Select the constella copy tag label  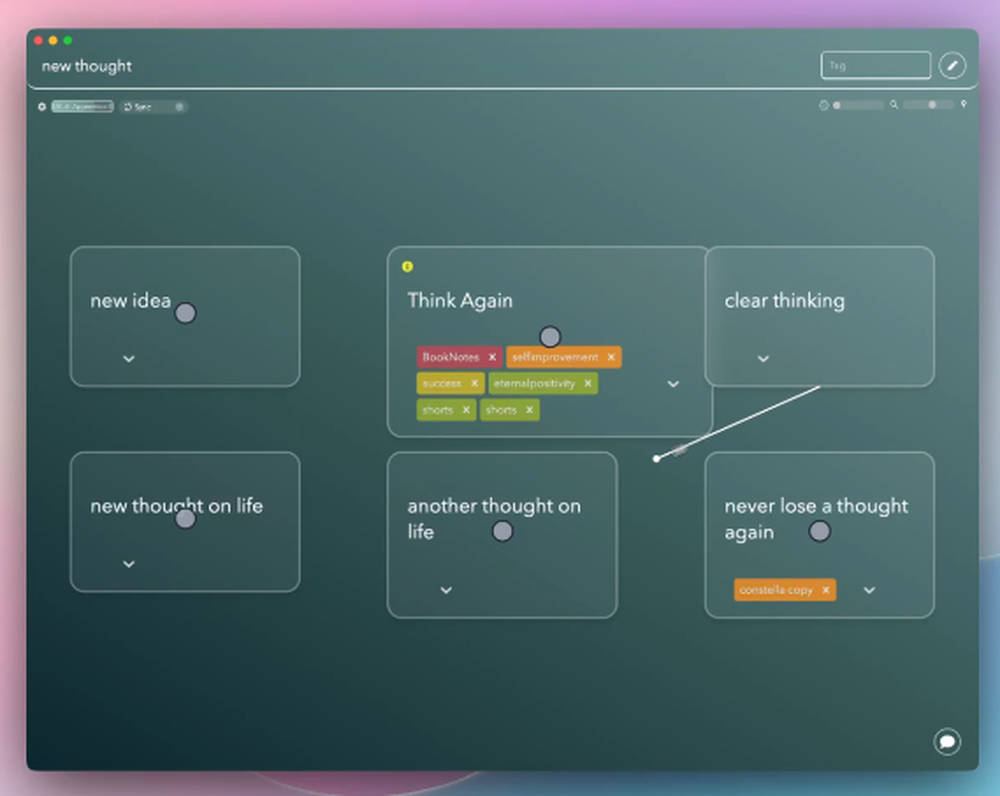776,590
